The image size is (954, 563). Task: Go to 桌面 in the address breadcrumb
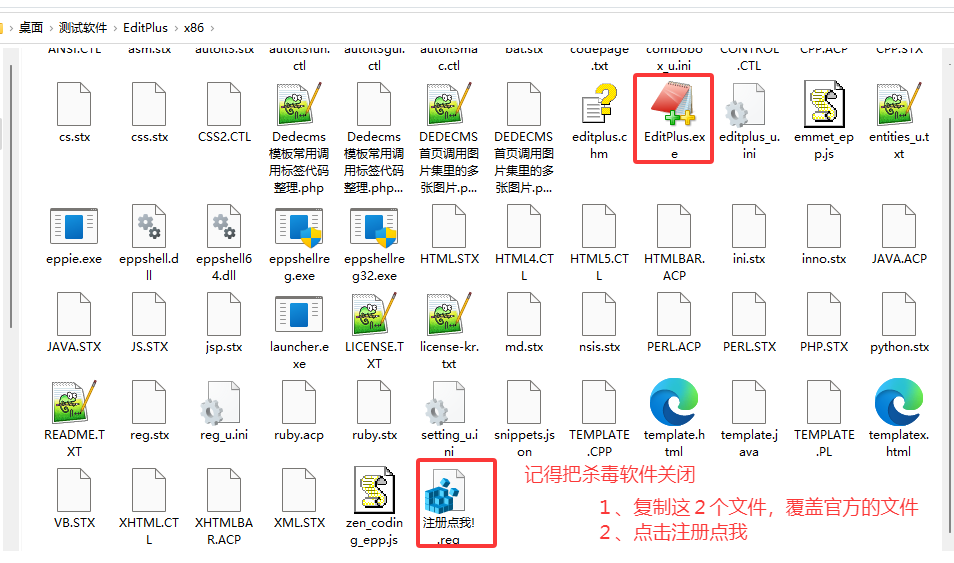coord(31,28)
